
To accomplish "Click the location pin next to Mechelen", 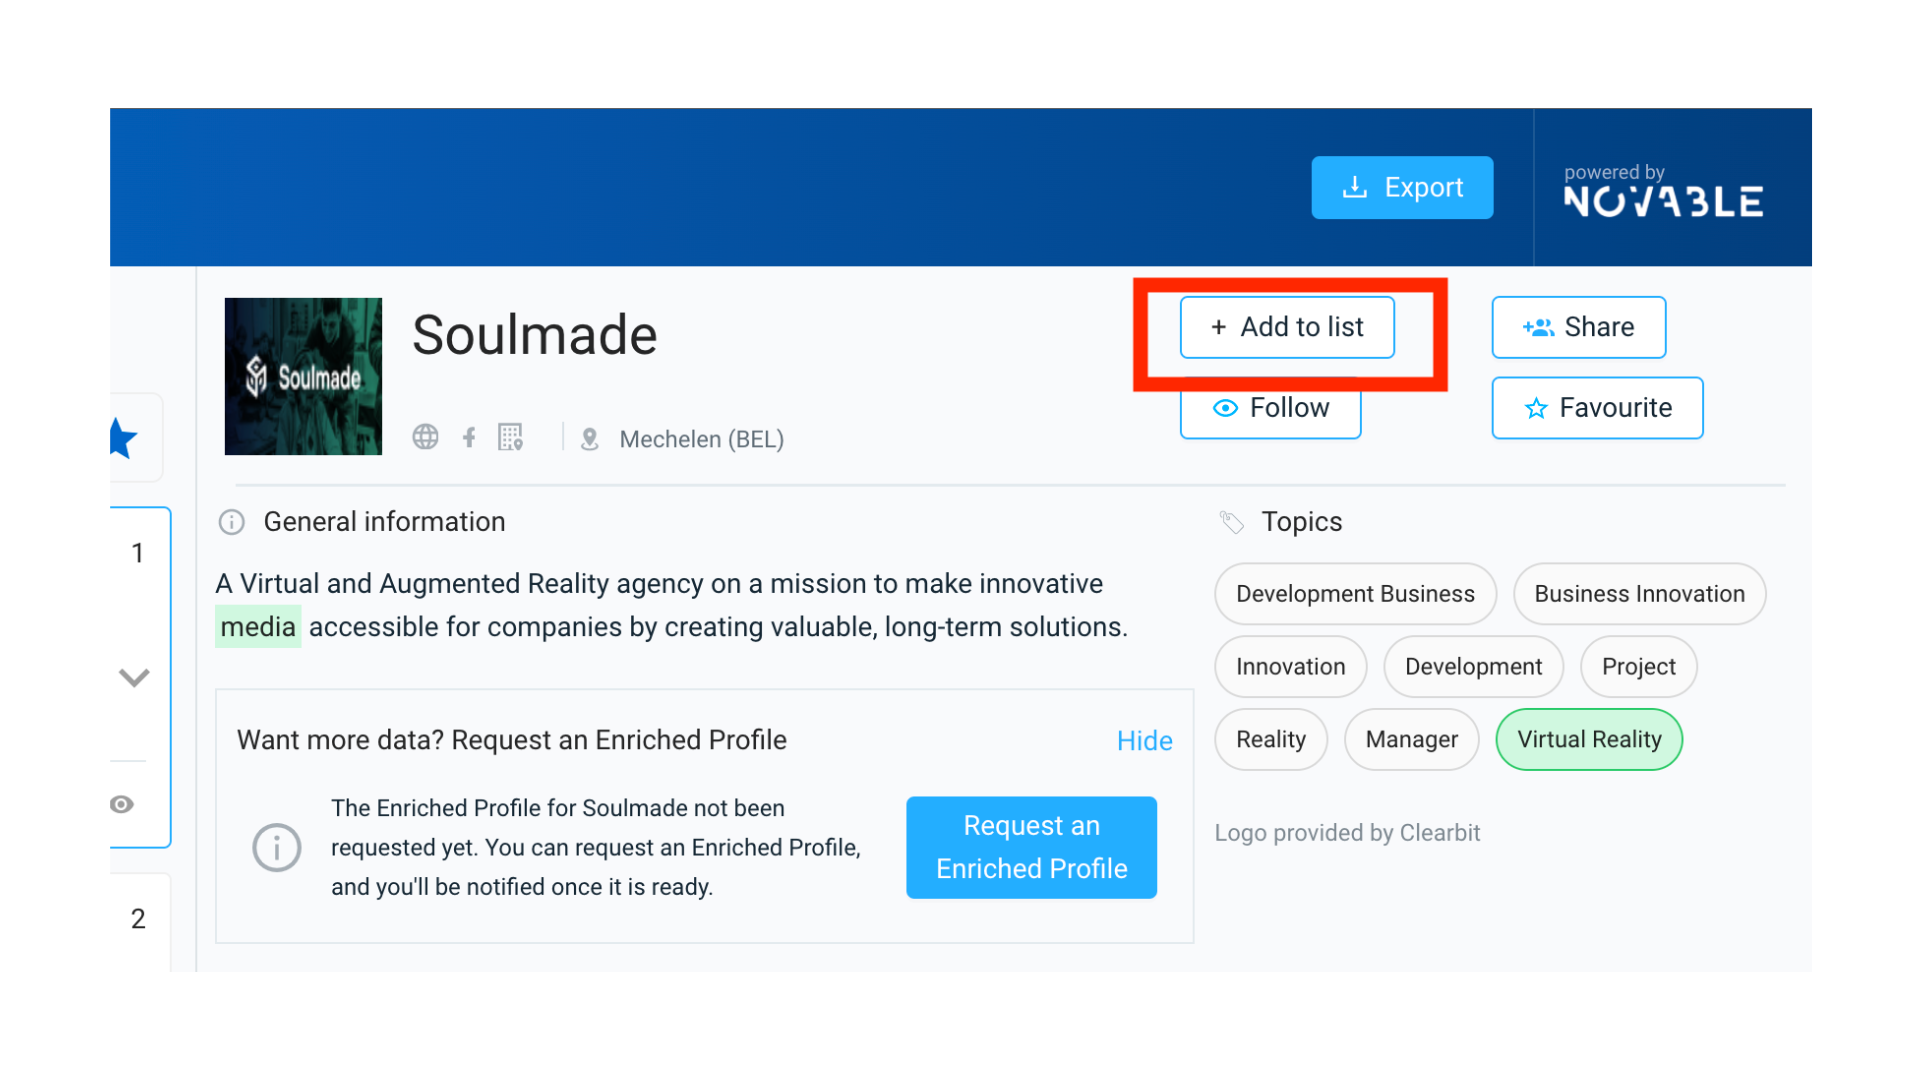I will [590, 439].
